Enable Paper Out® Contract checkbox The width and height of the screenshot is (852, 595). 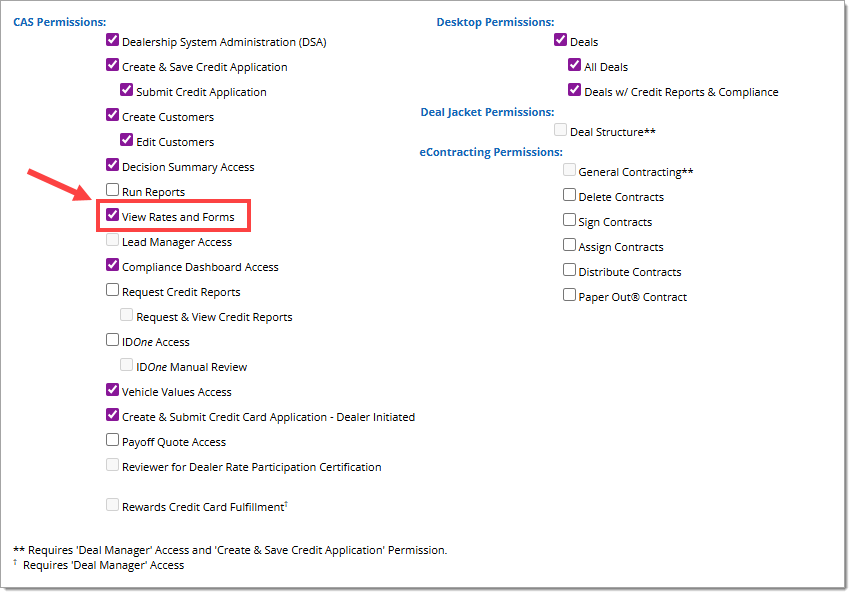pyautogui.click(x=570, y=297)
